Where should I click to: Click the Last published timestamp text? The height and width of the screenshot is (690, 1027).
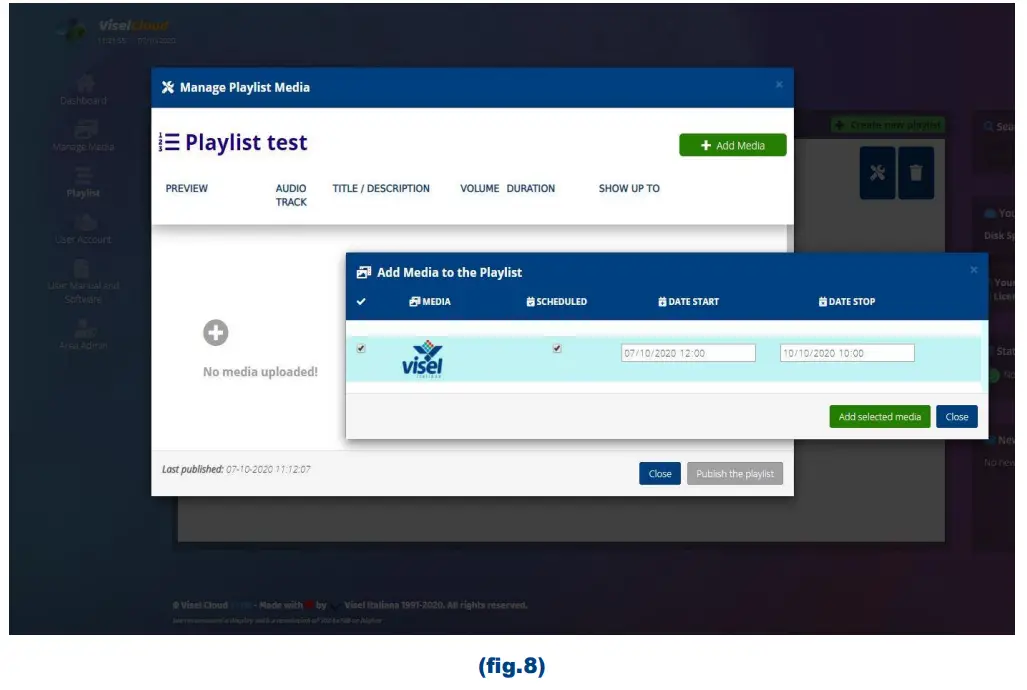(236, 469)
